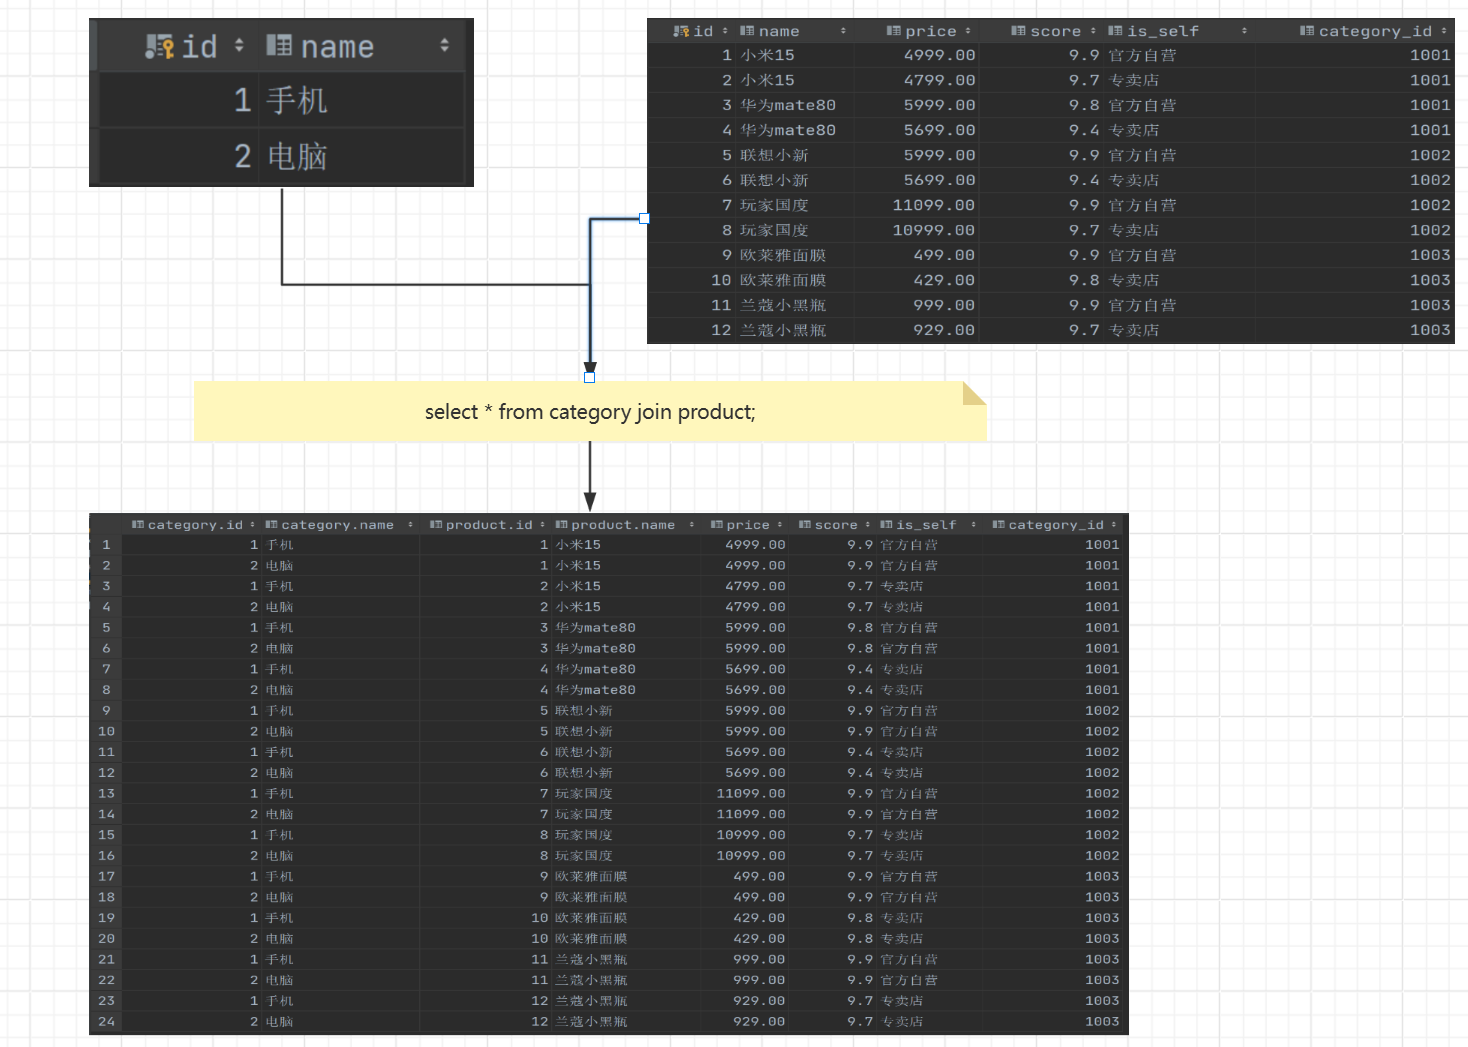Sort result table by category.name arrows
Screen dimensions: 1468x1047
(410, 524)
